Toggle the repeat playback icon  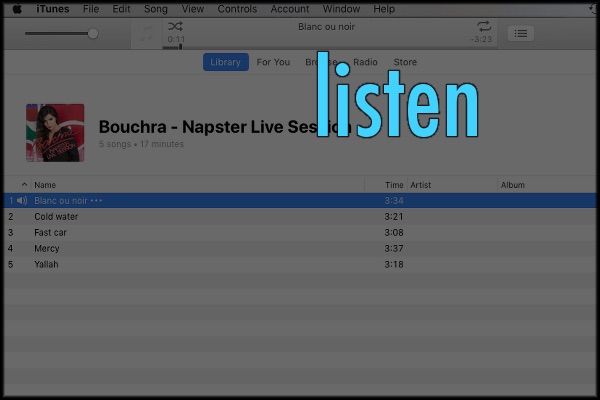coord(484,26)
